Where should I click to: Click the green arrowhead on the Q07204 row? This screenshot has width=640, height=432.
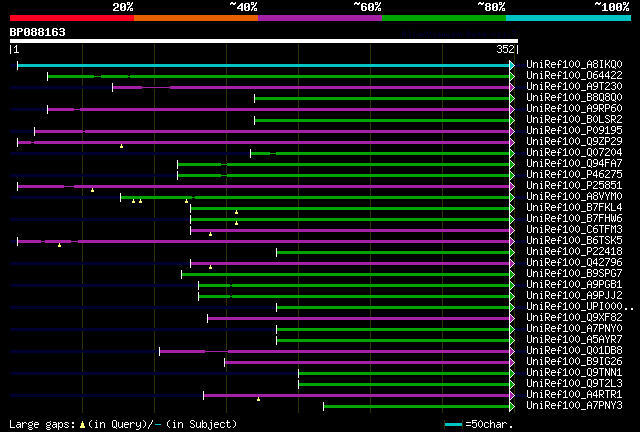point(512,154)
